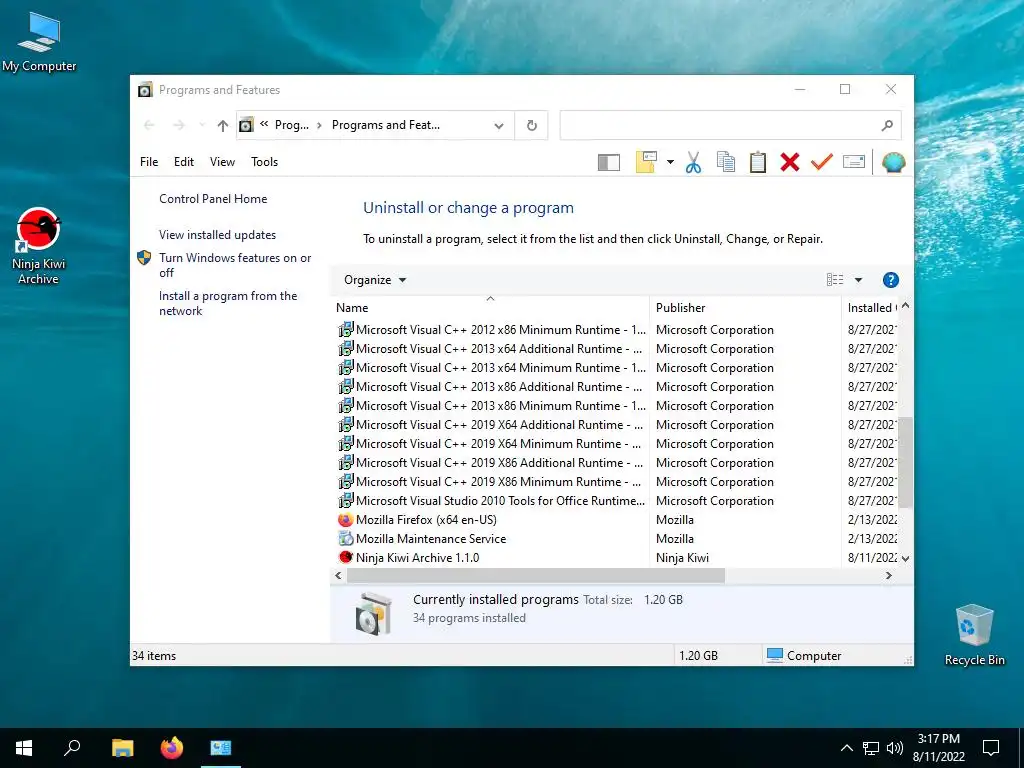This screenshot has width=1024, height=768.
Task: Open File Explorer from the taskbar
Action: click(x=122, y=748)
